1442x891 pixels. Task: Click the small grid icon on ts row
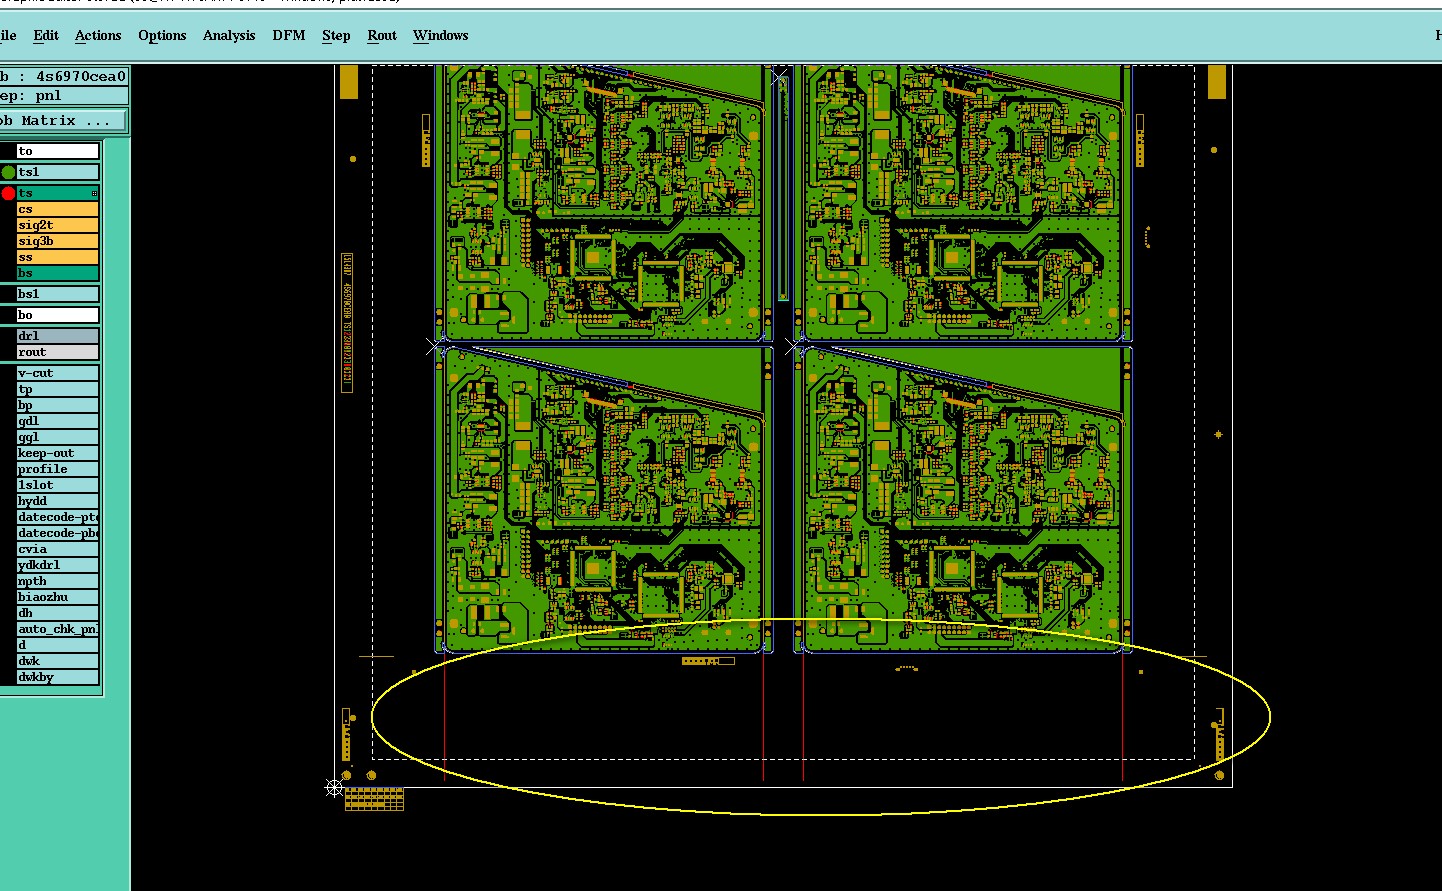pos(95,193)
